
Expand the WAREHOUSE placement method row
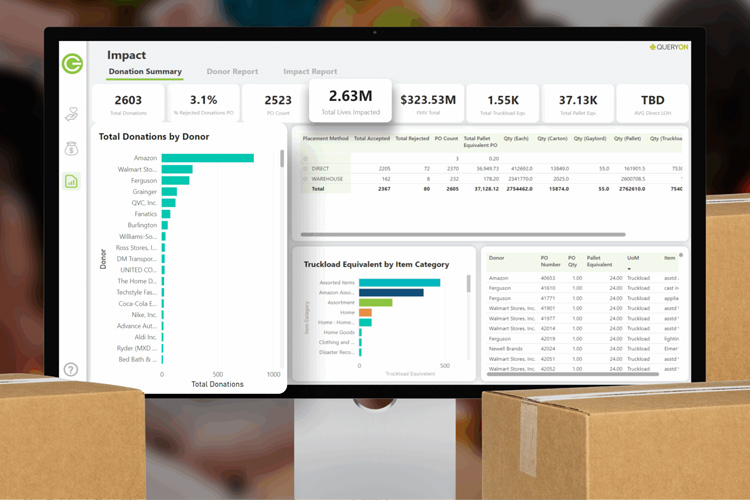coord(305,179)
